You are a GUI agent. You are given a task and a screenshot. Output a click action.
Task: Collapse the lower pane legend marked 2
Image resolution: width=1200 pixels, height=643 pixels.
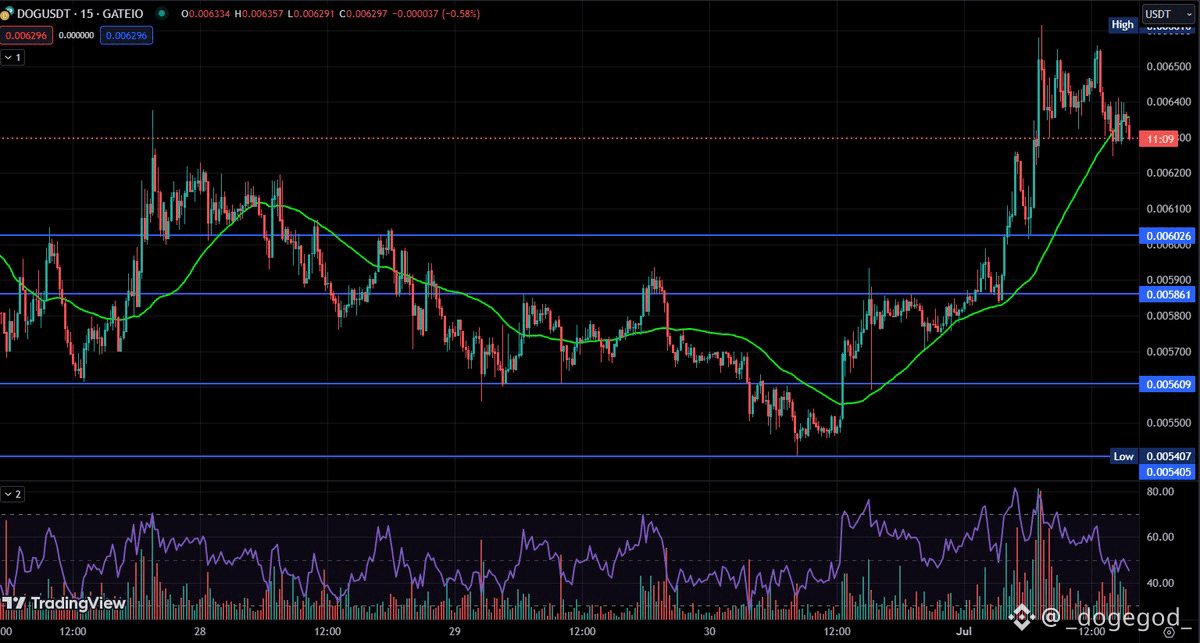click(x=13, y=494)
